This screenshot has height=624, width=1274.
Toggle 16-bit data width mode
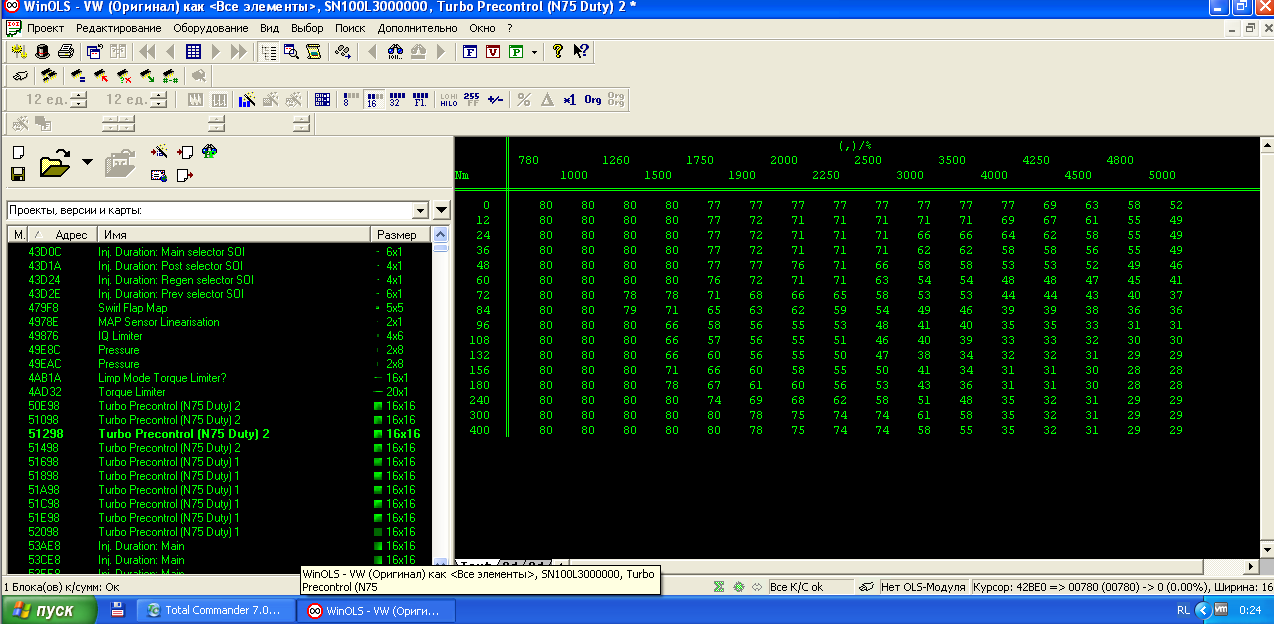click(x=373, y=100)
